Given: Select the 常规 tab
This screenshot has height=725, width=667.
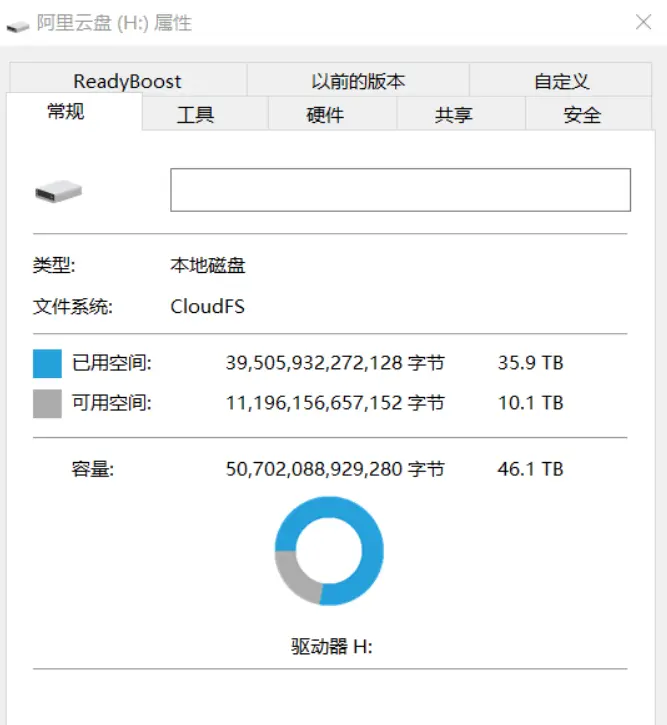Looking at the screenshot, I should tap(66, 111).
